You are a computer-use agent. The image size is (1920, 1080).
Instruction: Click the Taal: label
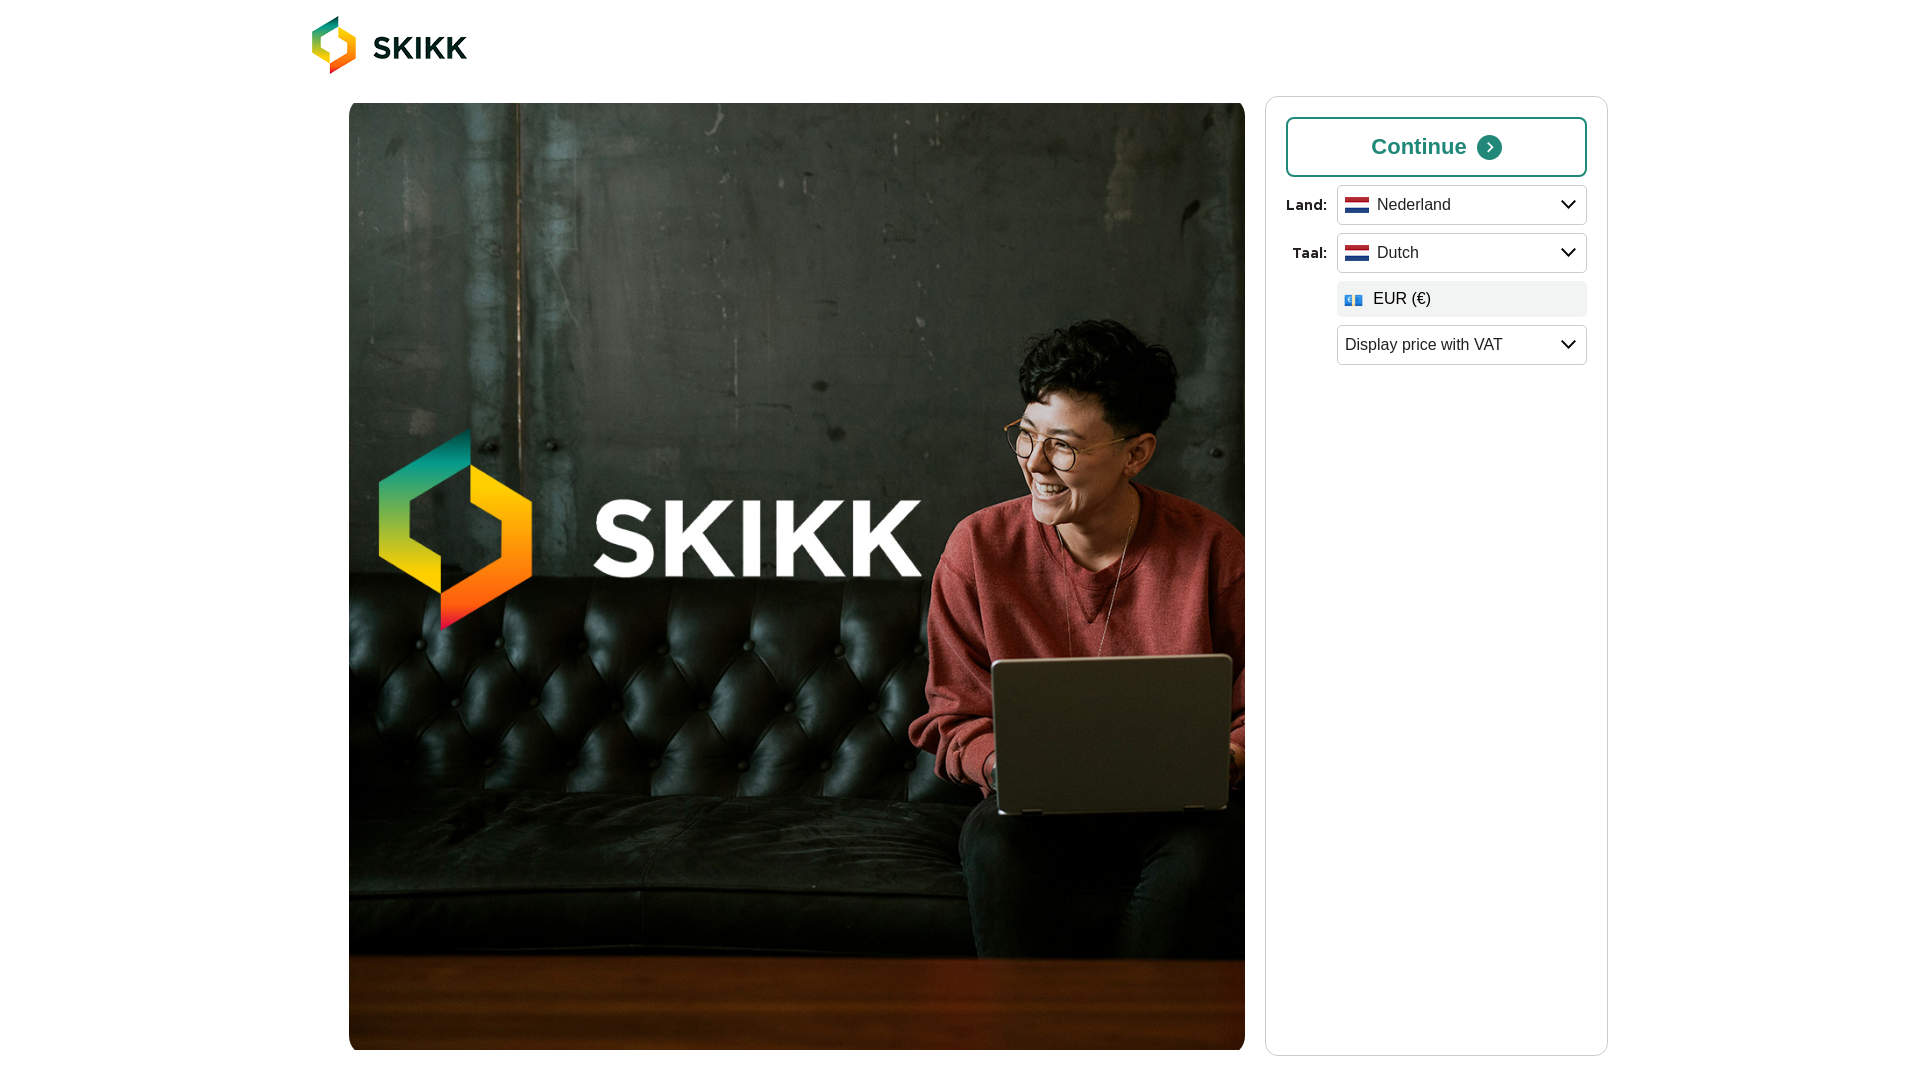pyautogui.click(x=1309, y=253)
